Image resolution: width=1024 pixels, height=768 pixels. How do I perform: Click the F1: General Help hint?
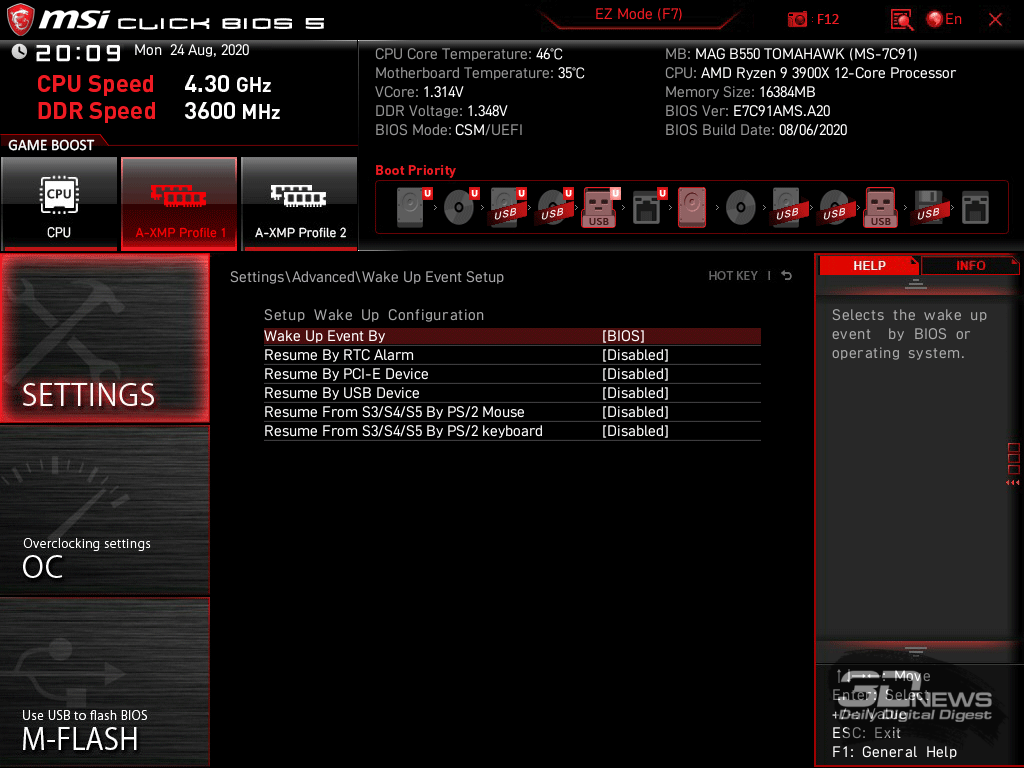pyautogui.click(x=894, y=752)
